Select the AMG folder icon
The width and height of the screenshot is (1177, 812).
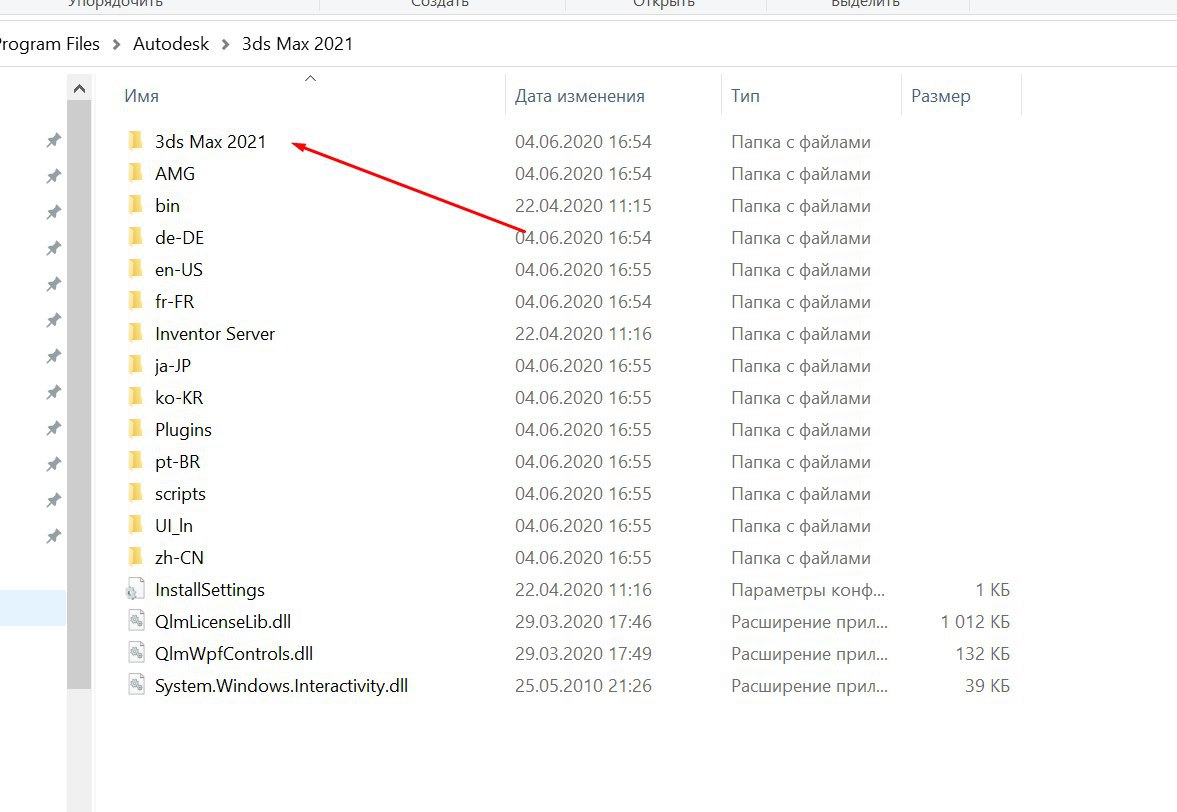tap(136, 173)
